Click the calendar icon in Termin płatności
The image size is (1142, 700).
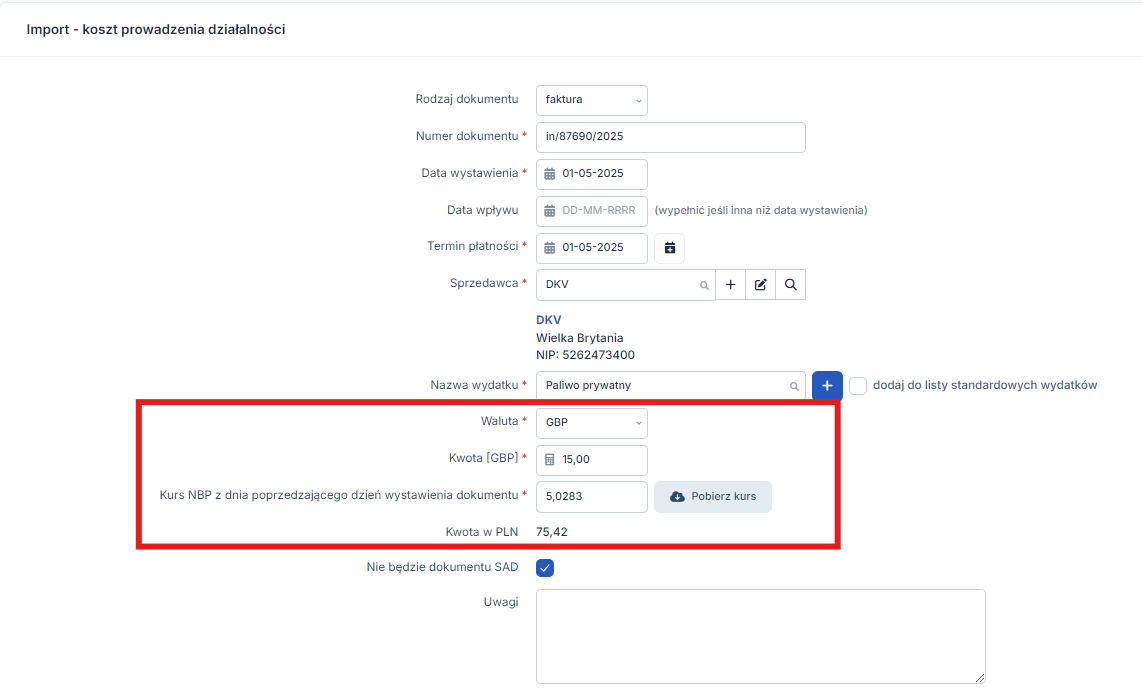(x=549, y=248)
